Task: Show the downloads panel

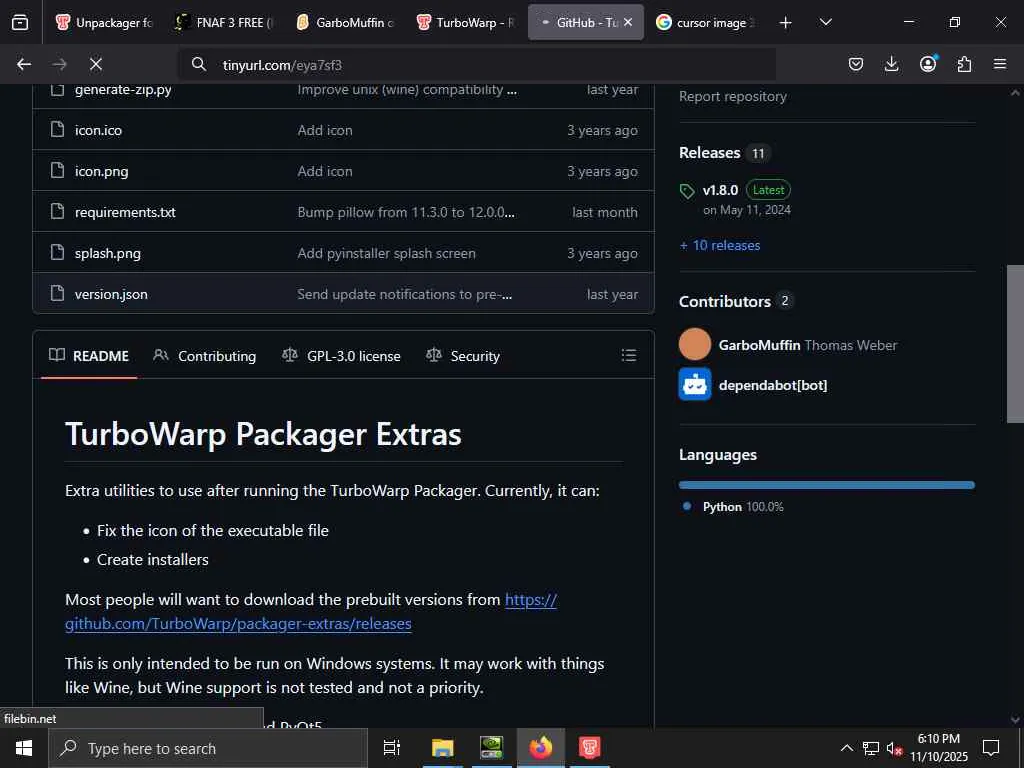Action: [891, 64]
